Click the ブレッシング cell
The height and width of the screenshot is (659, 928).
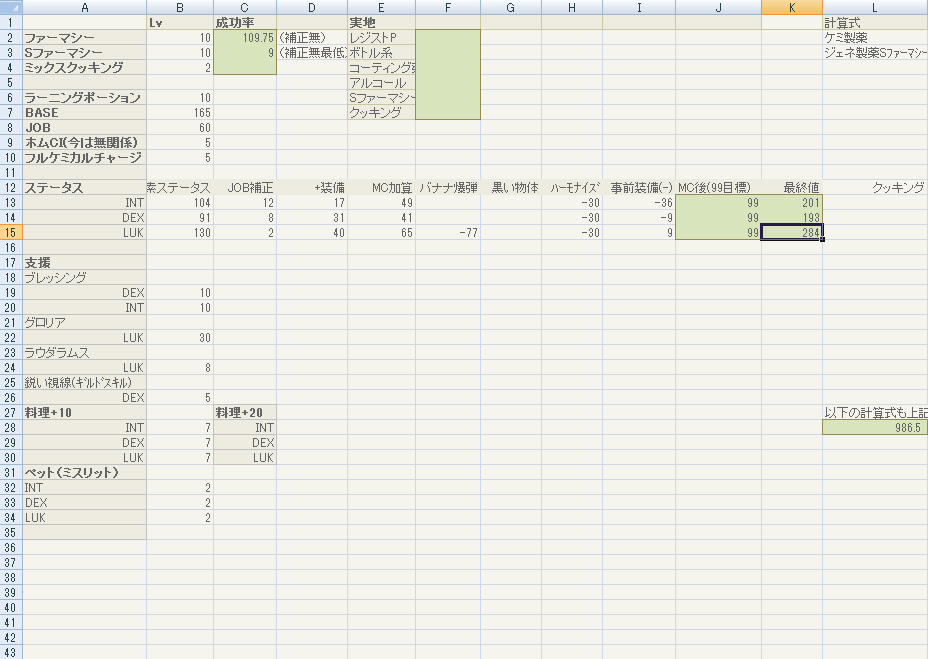85,278
